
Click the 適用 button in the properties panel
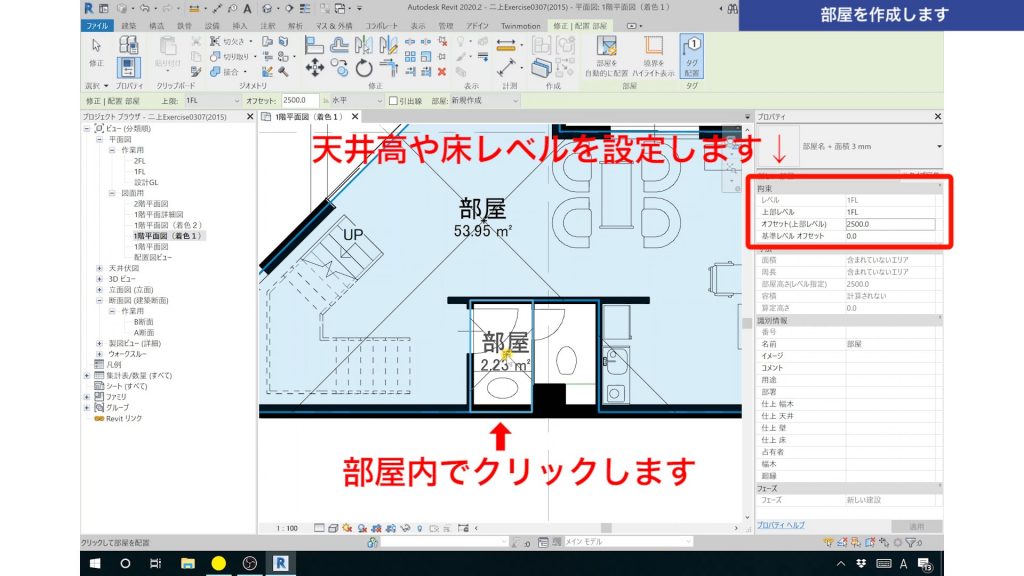pos(916,526)
